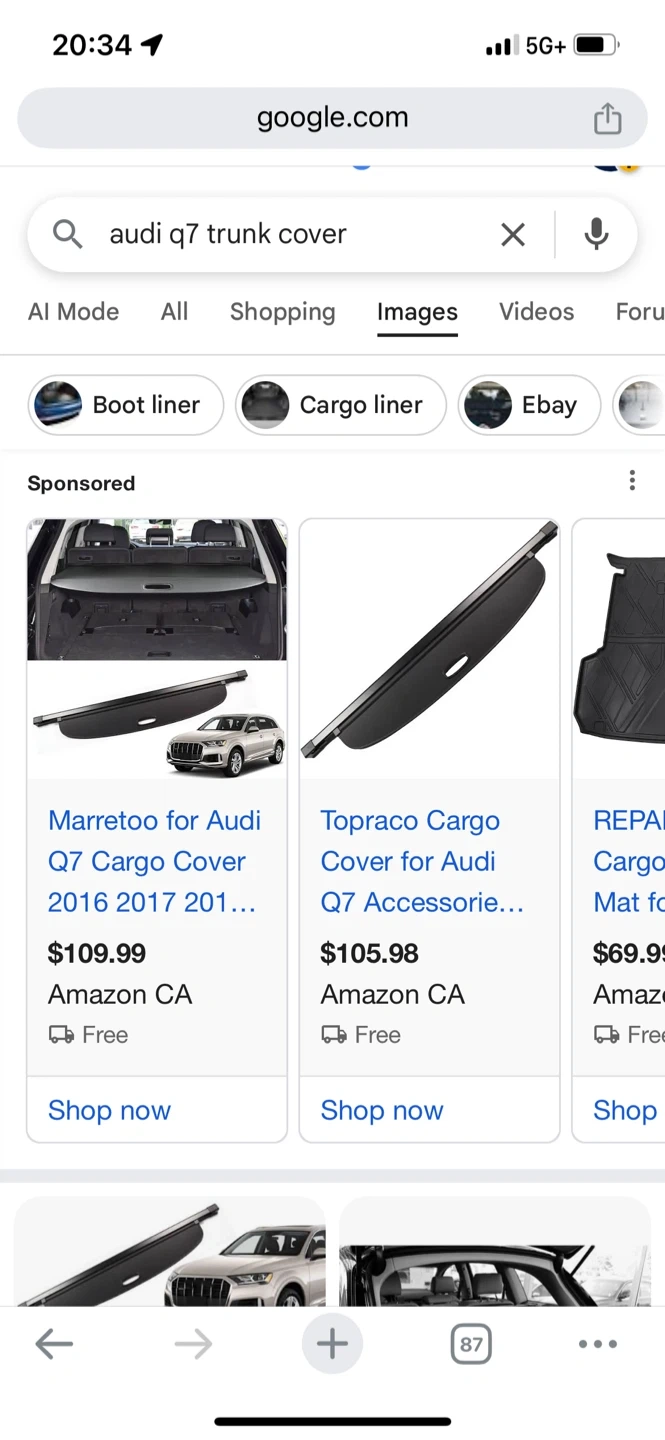Tap the microphone voice search icon

point(596,234)
